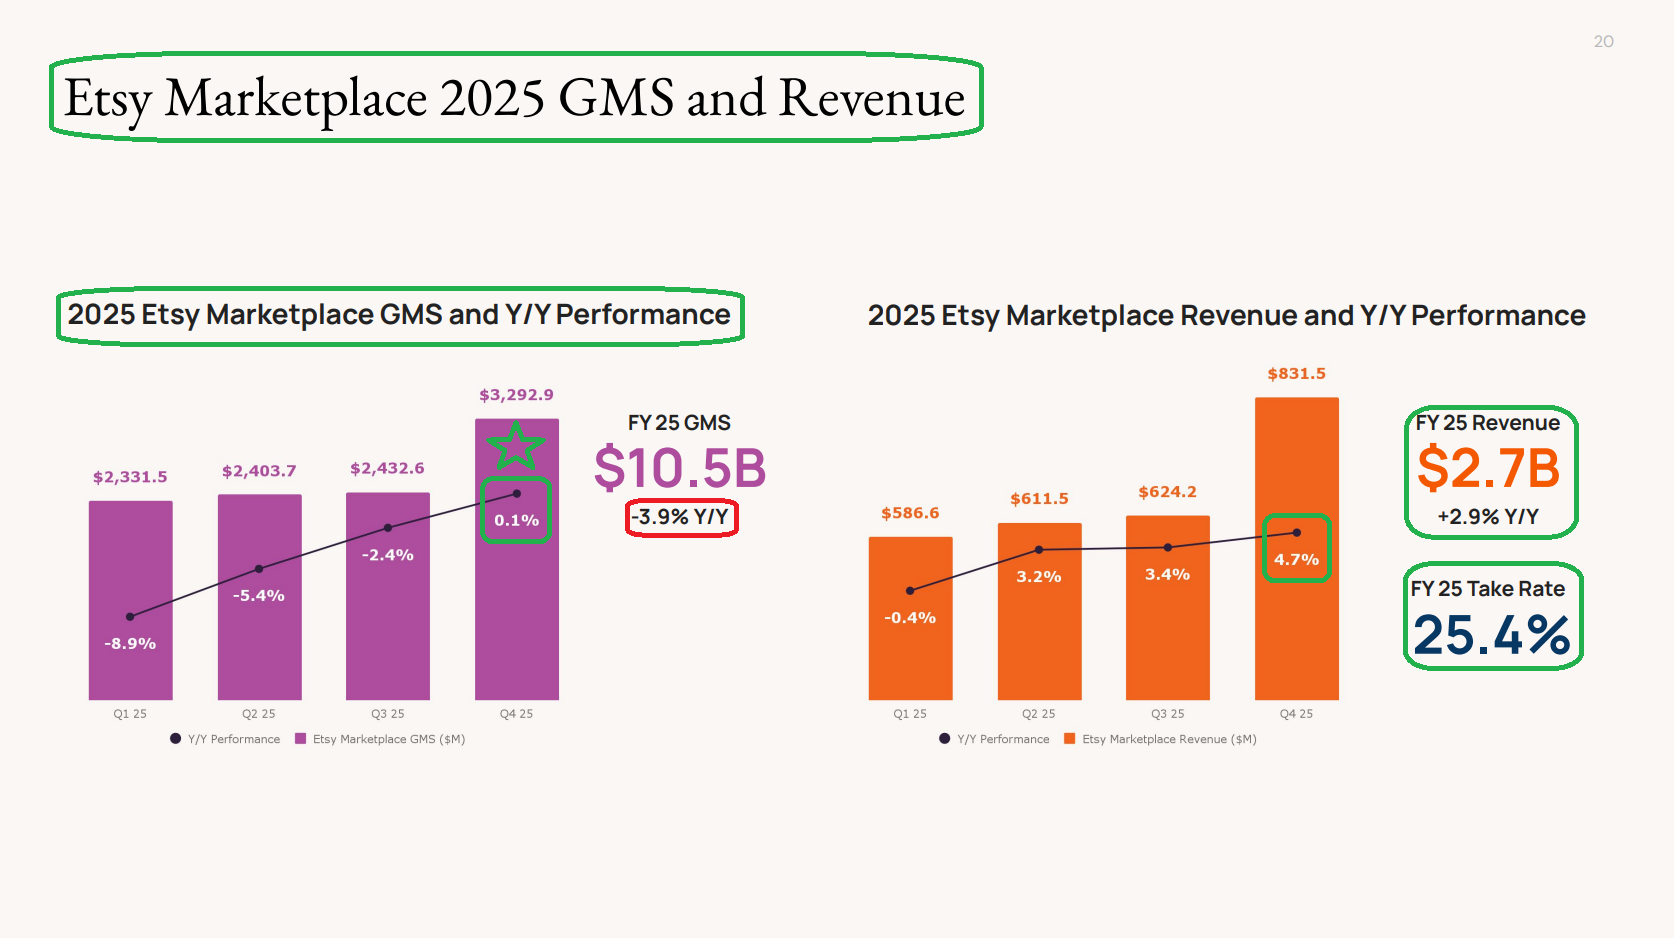Click the Revenue and Y/Y Performance chart heading
The image size is (1674, 938).
pos(1226,316)
